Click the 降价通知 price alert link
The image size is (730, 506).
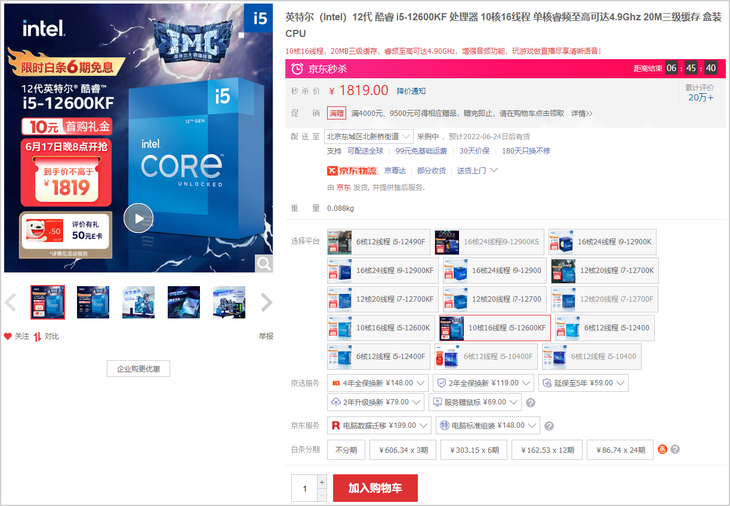[x=411, y=91]
